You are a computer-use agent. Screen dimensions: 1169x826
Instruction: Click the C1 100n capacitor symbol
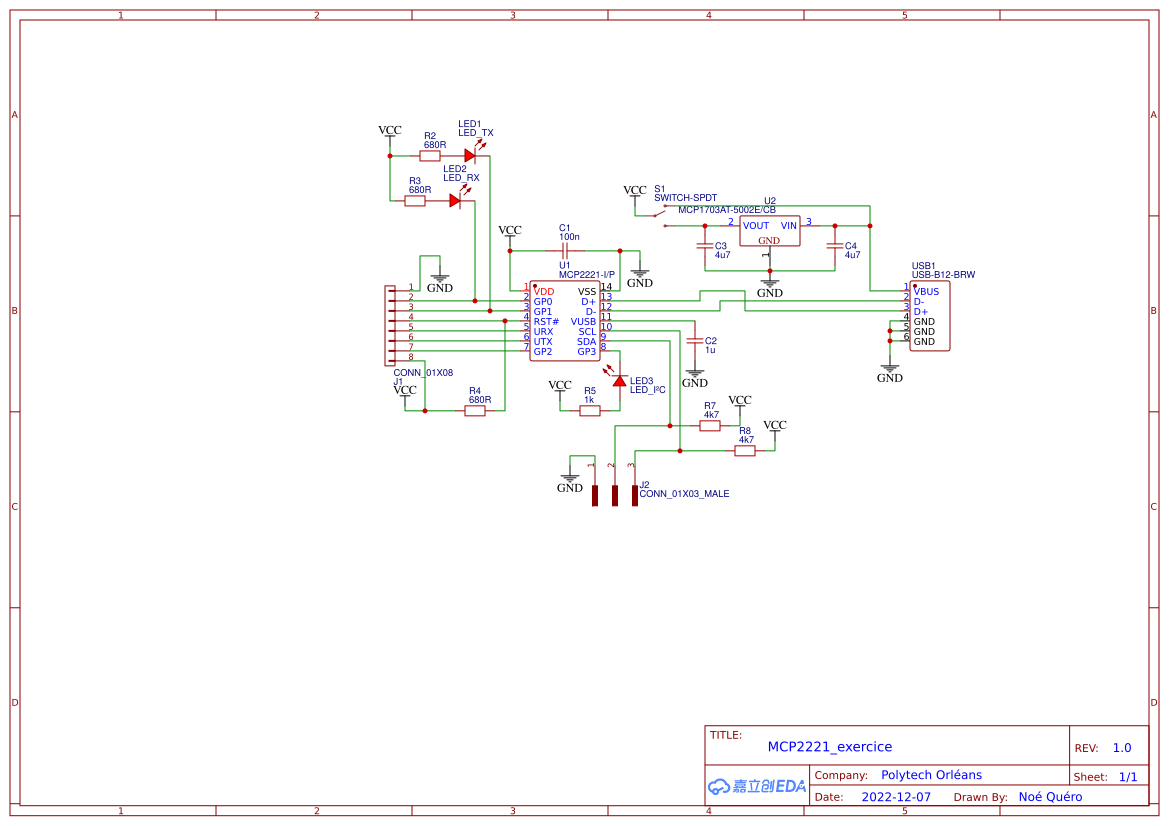pyautogui.click(x=564, y=250)
